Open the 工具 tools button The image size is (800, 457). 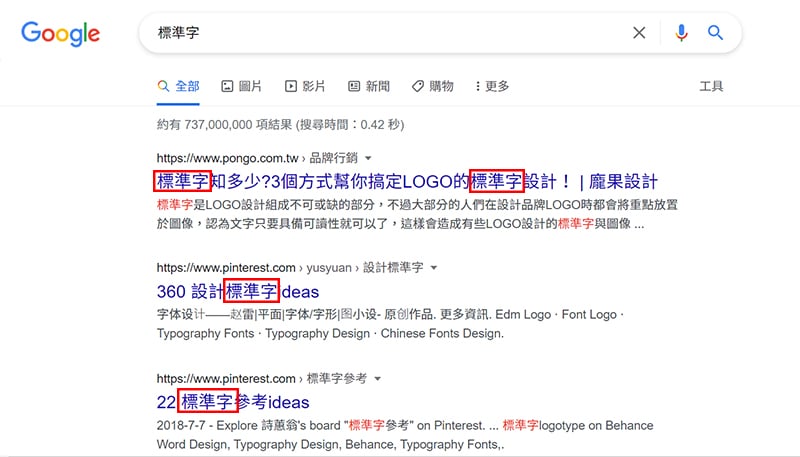pyautogui.click(x=711, y=87)
